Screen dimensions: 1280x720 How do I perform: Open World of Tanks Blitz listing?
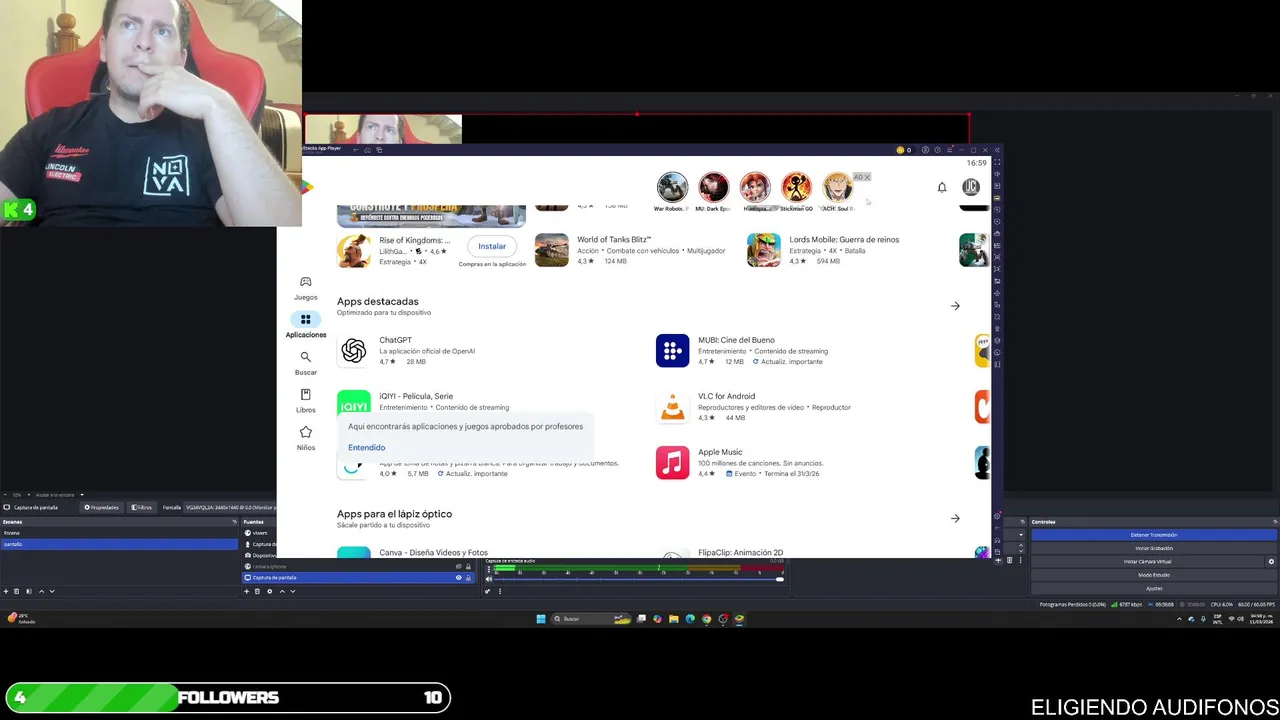coord(631,250)
